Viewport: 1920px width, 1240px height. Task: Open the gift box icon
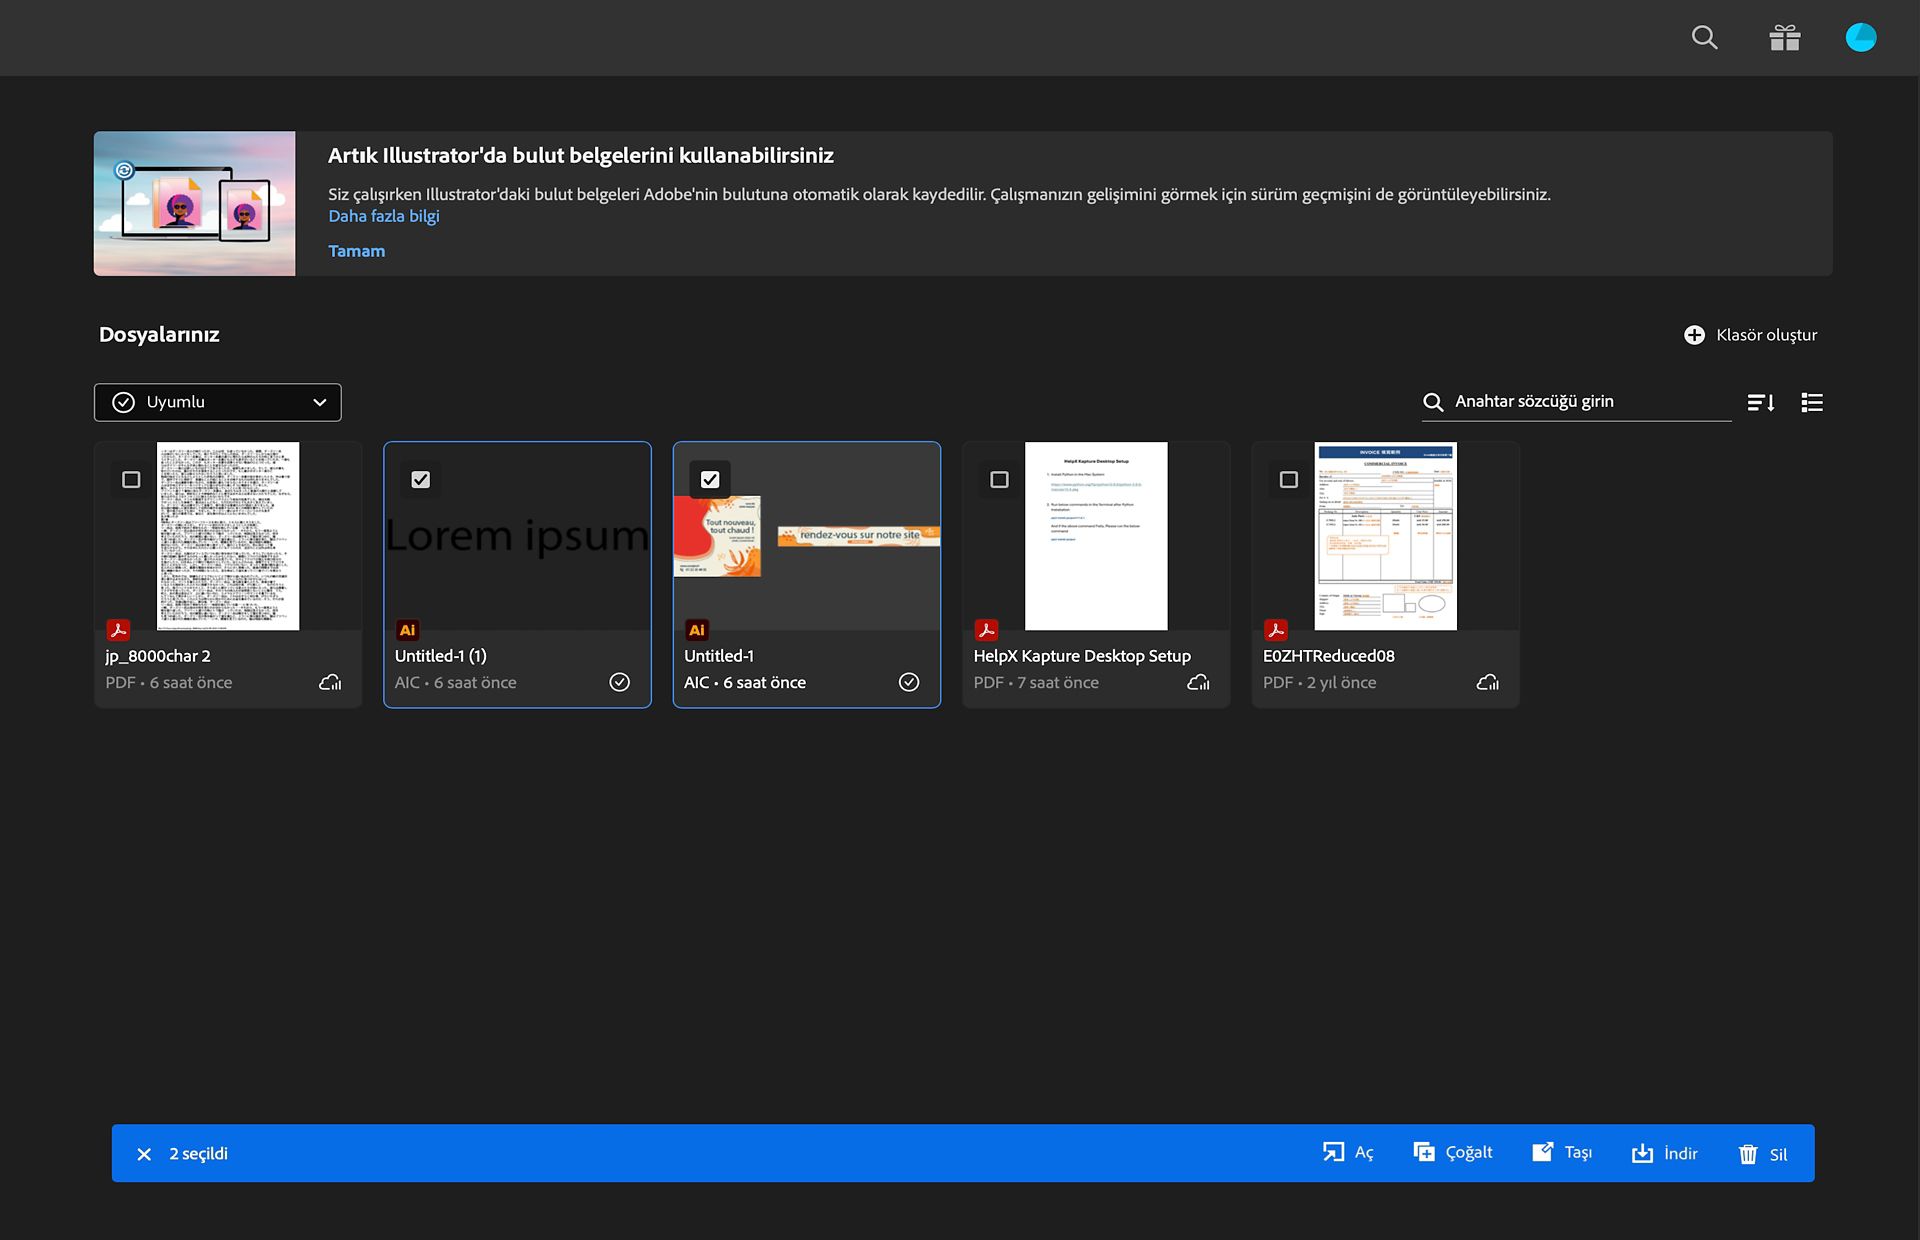[x=1784, y=38]
